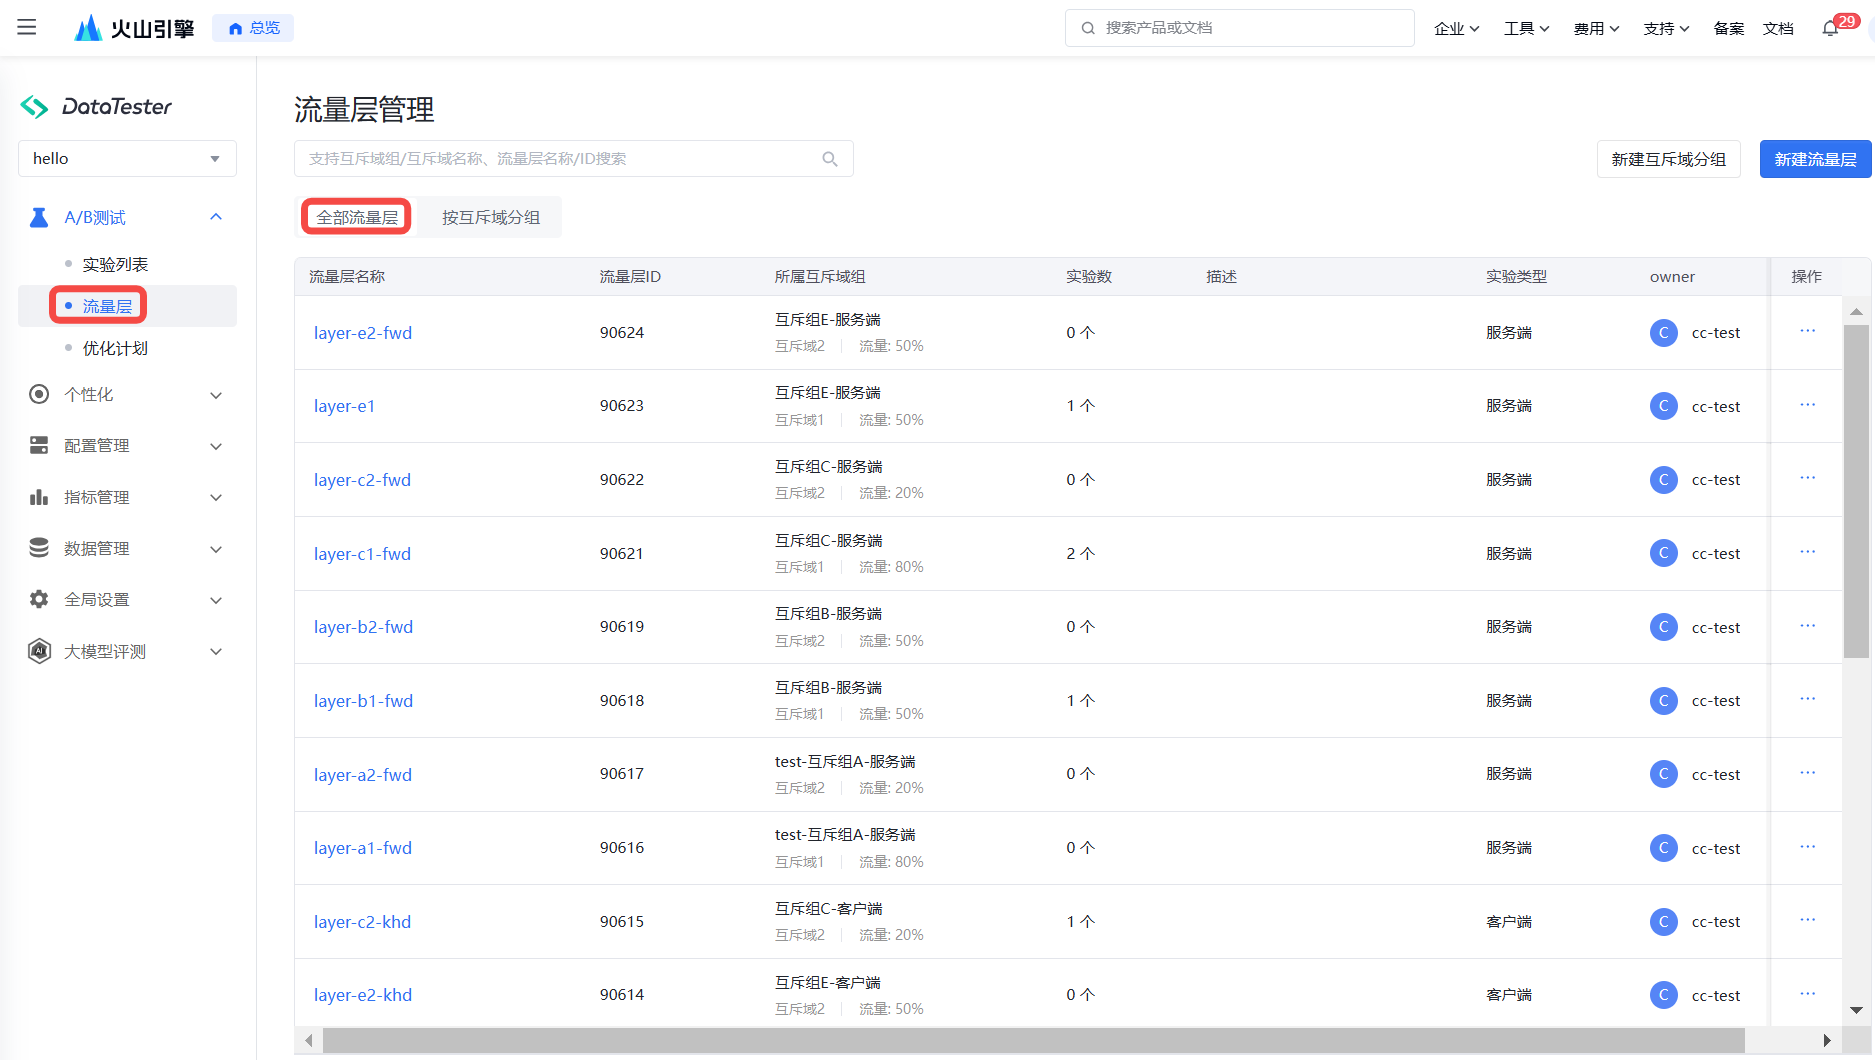Screen dimensions: 1875x1060
Task: Open the 费用 top dropdown
Action: [x=1596, y=28]
